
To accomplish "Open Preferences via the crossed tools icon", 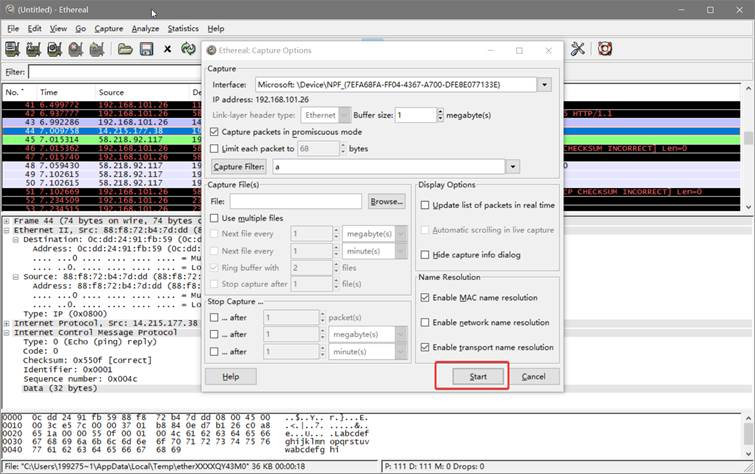I will click(578, 49).
